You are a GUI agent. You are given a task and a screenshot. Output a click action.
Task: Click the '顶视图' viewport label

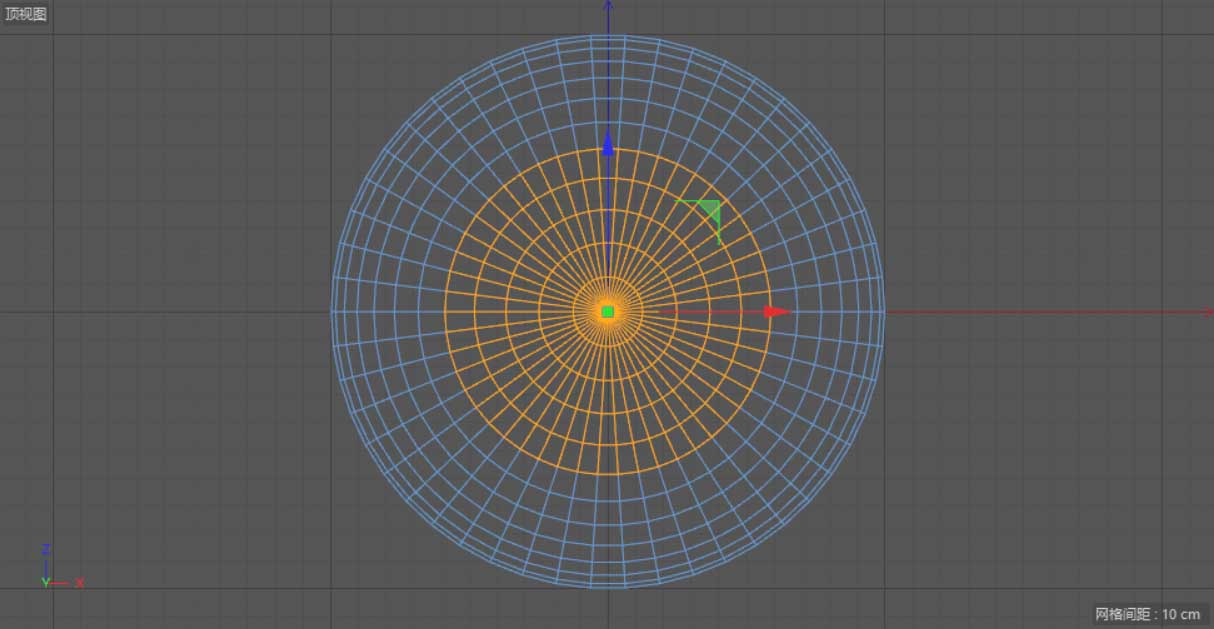click(x=26, y=14)
